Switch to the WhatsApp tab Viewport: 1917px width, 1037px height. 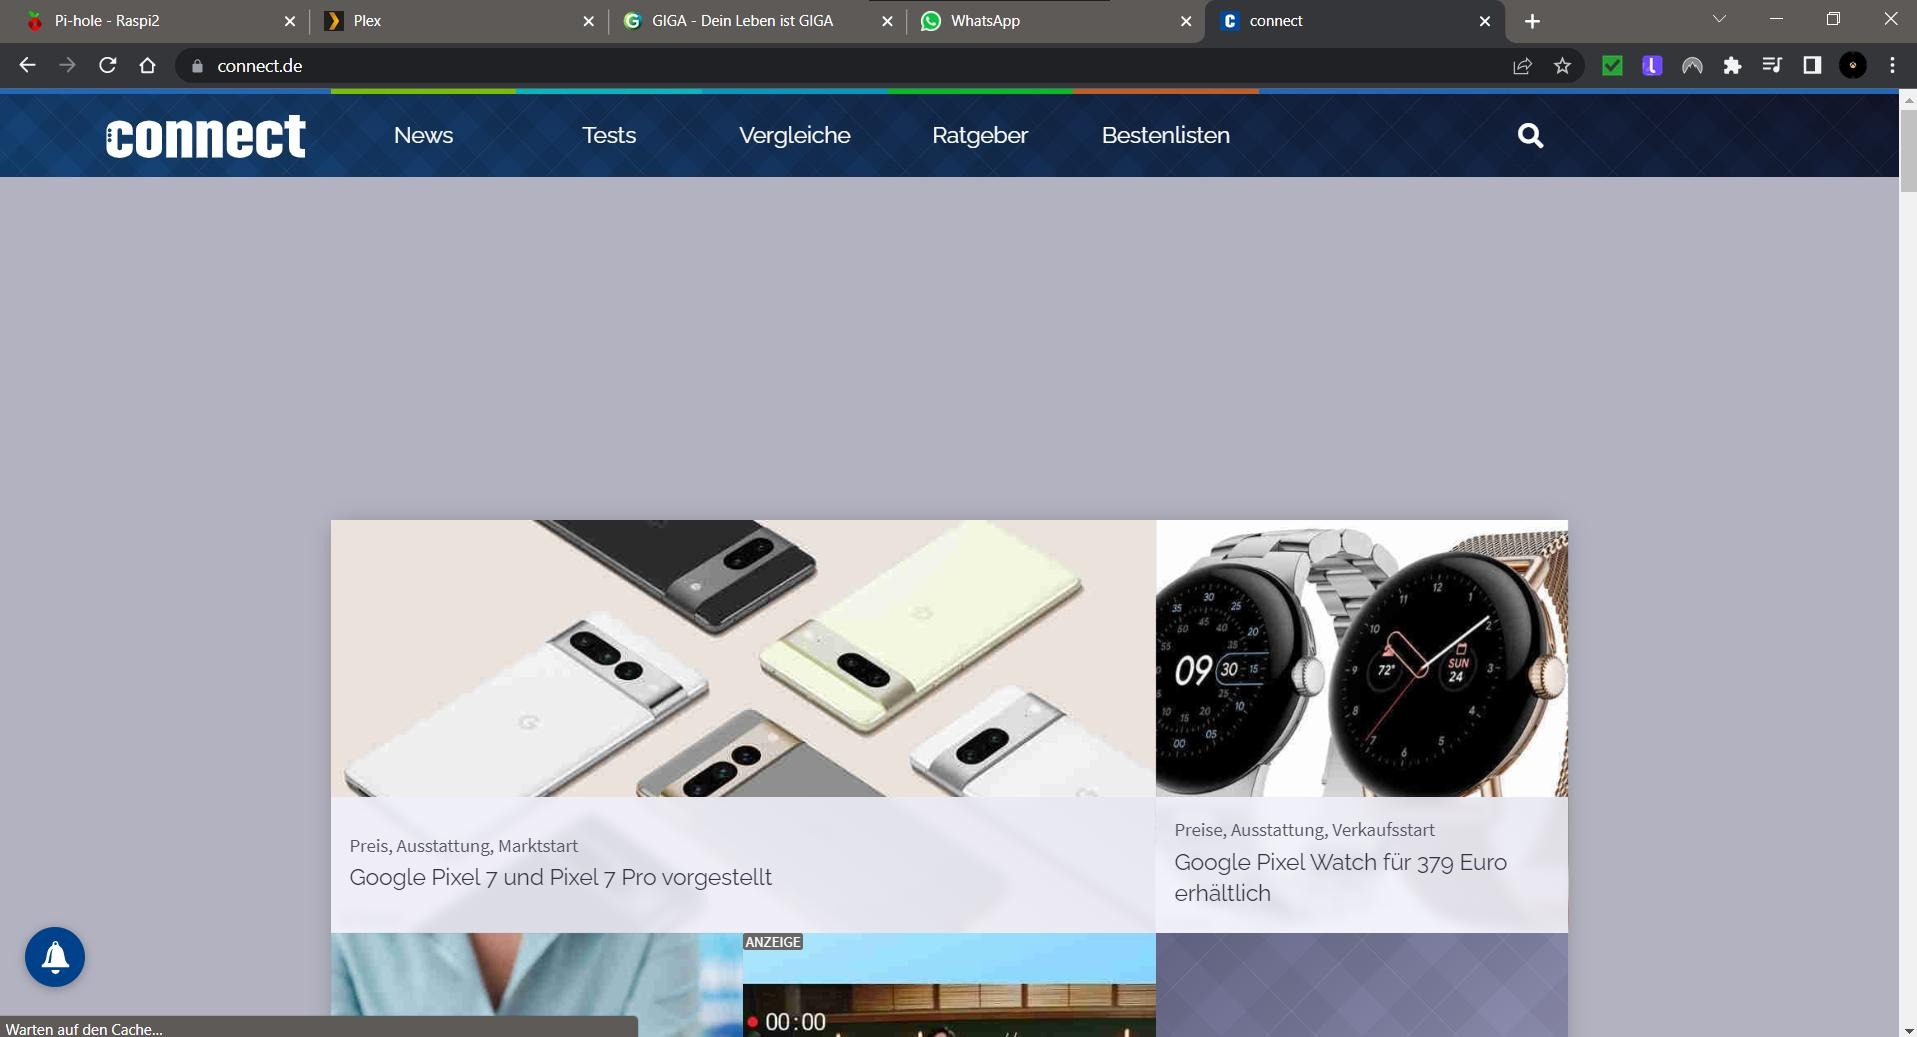tap(1050, 21)
